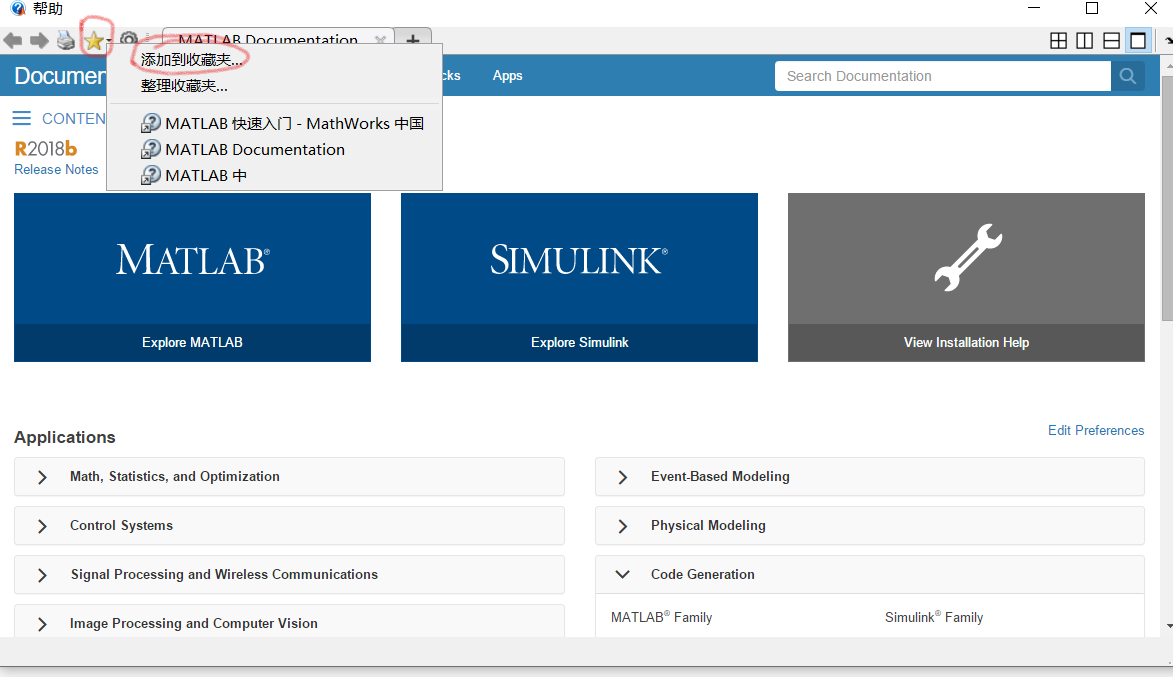
Task: Go back with the left arrow
Action: coord(13,40)
